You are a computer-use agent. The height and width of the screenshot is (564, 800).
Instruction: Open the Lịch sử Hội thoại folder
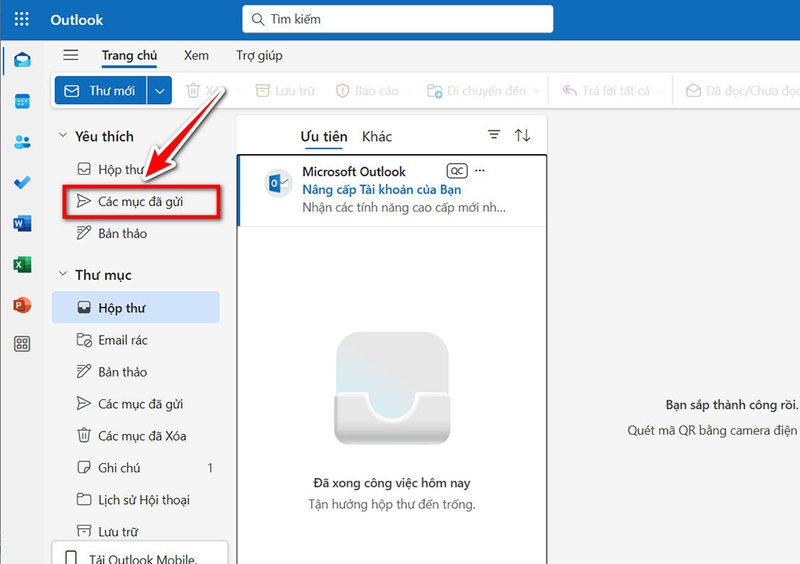[136, 500]
